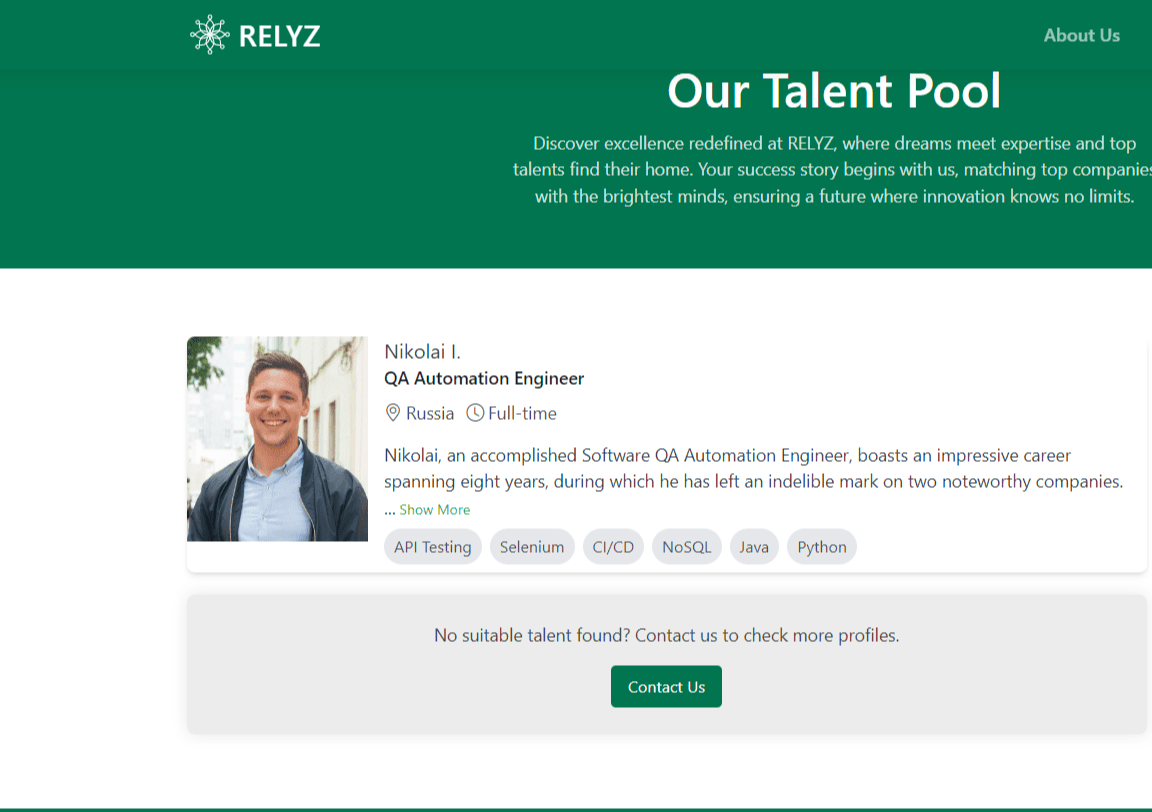1152x812 pixels.
Task: Click the 'No suitable talent found' message
Action: point(666,635)
